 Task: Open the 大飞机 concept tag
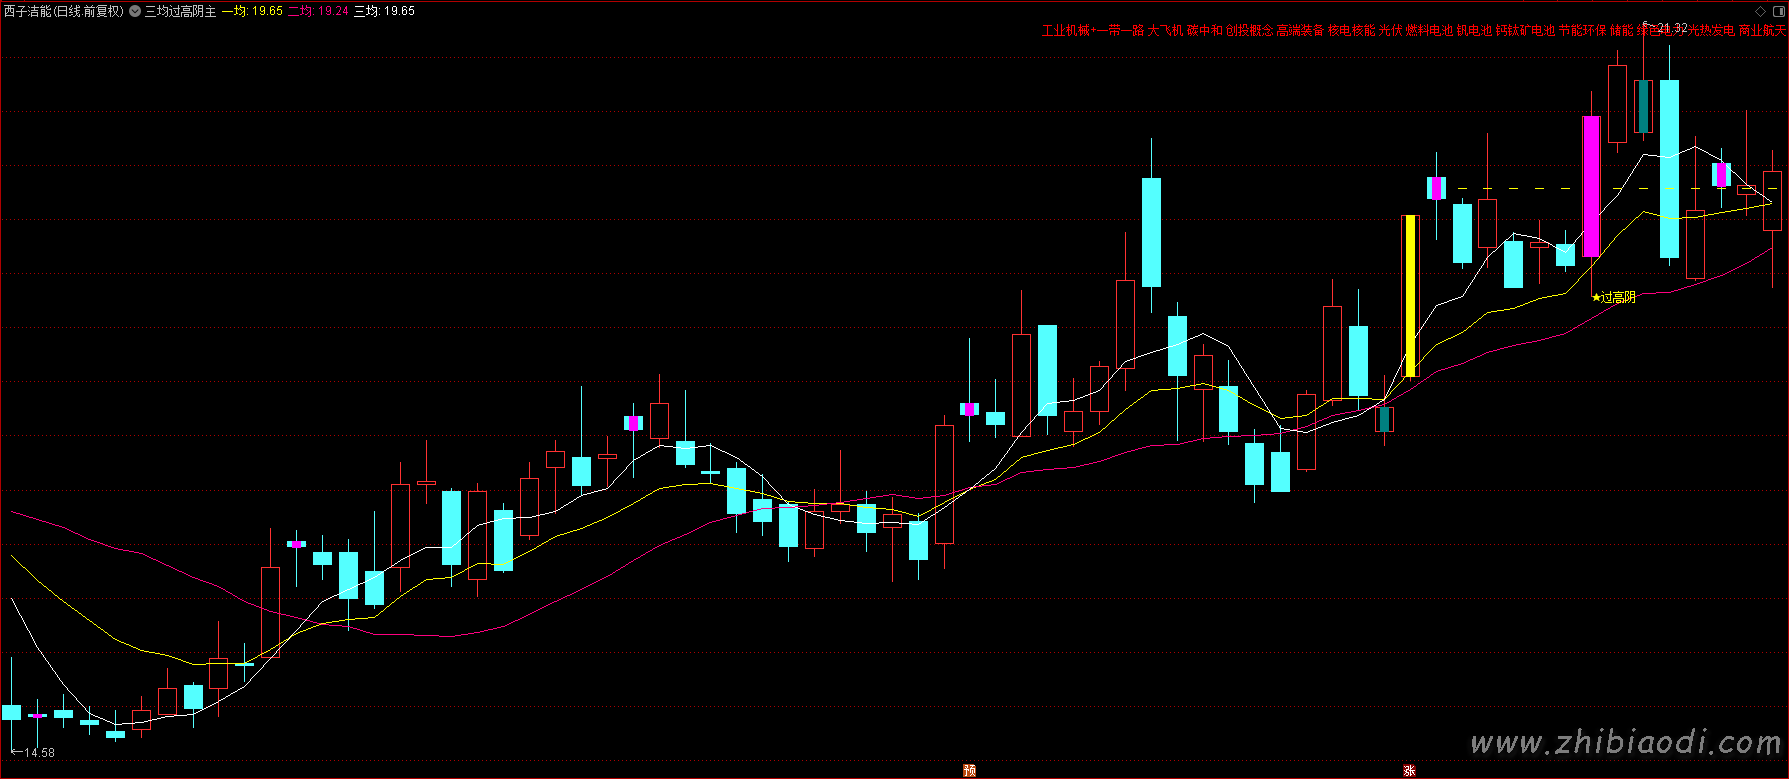(1164, 31)
